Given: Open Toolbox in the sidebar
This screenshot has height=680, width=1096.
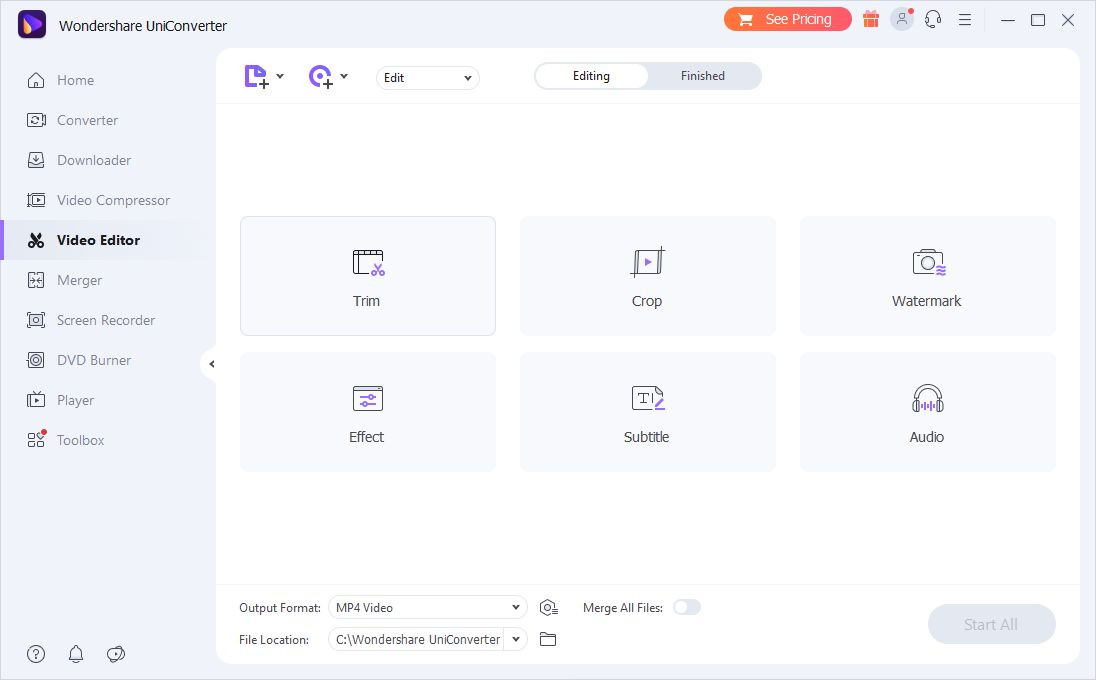Looking at the screenshot, I should coord(108,440).
